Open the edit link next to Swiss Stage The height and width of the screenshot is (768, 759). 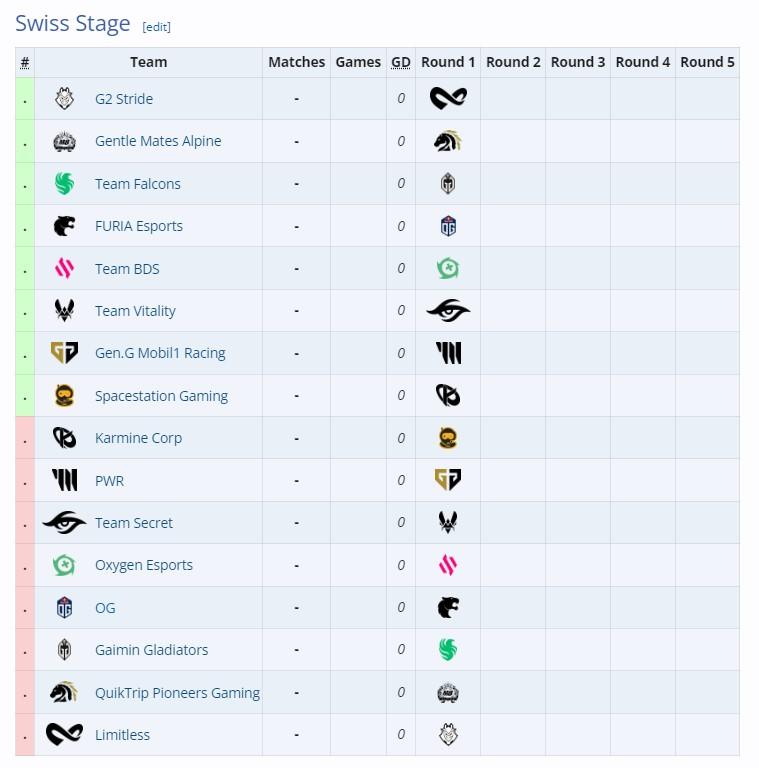point(157,26)
